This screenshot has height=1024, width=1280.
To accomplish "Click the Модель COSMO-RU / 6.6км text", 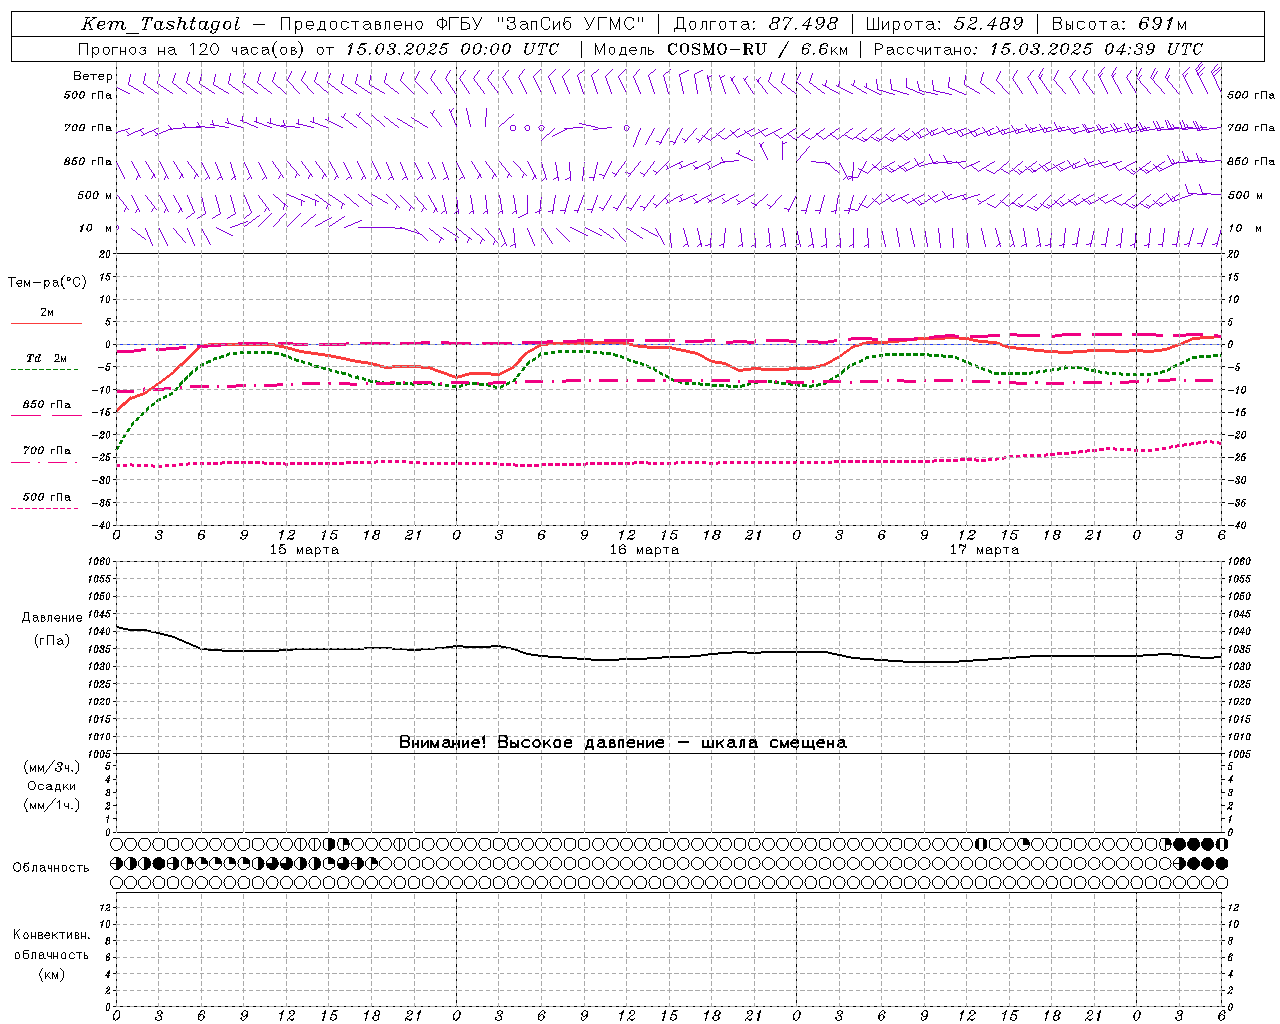I will pyautogui.click(x=721, y=49).
